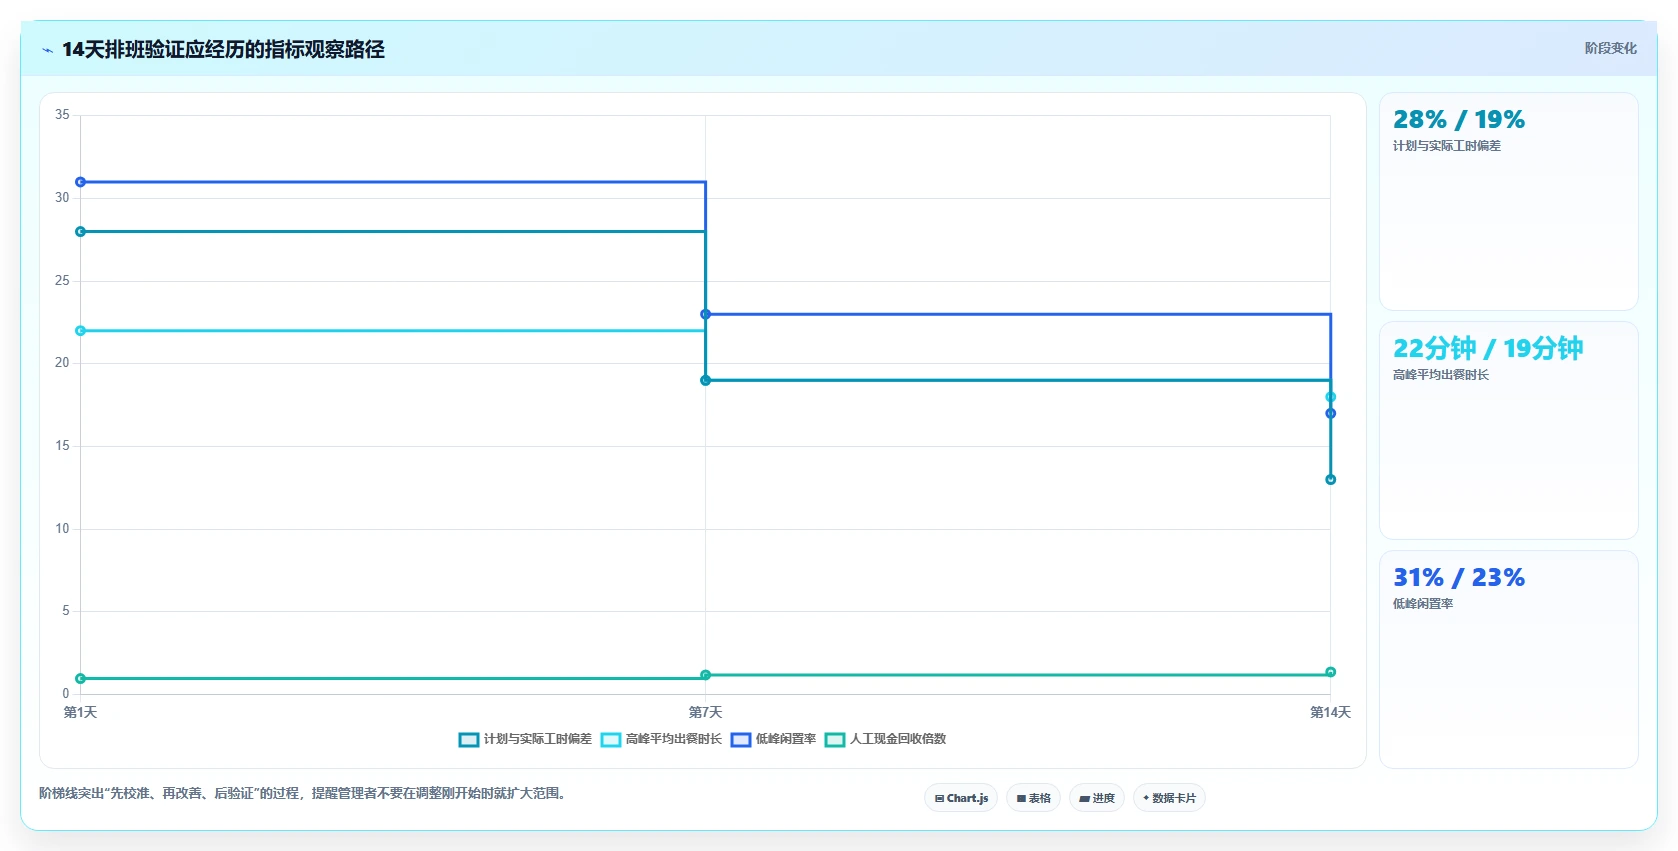This screenshot has height=851, width=1678.
Task: Click the y-axis value 5
Action: coord(66,611)
